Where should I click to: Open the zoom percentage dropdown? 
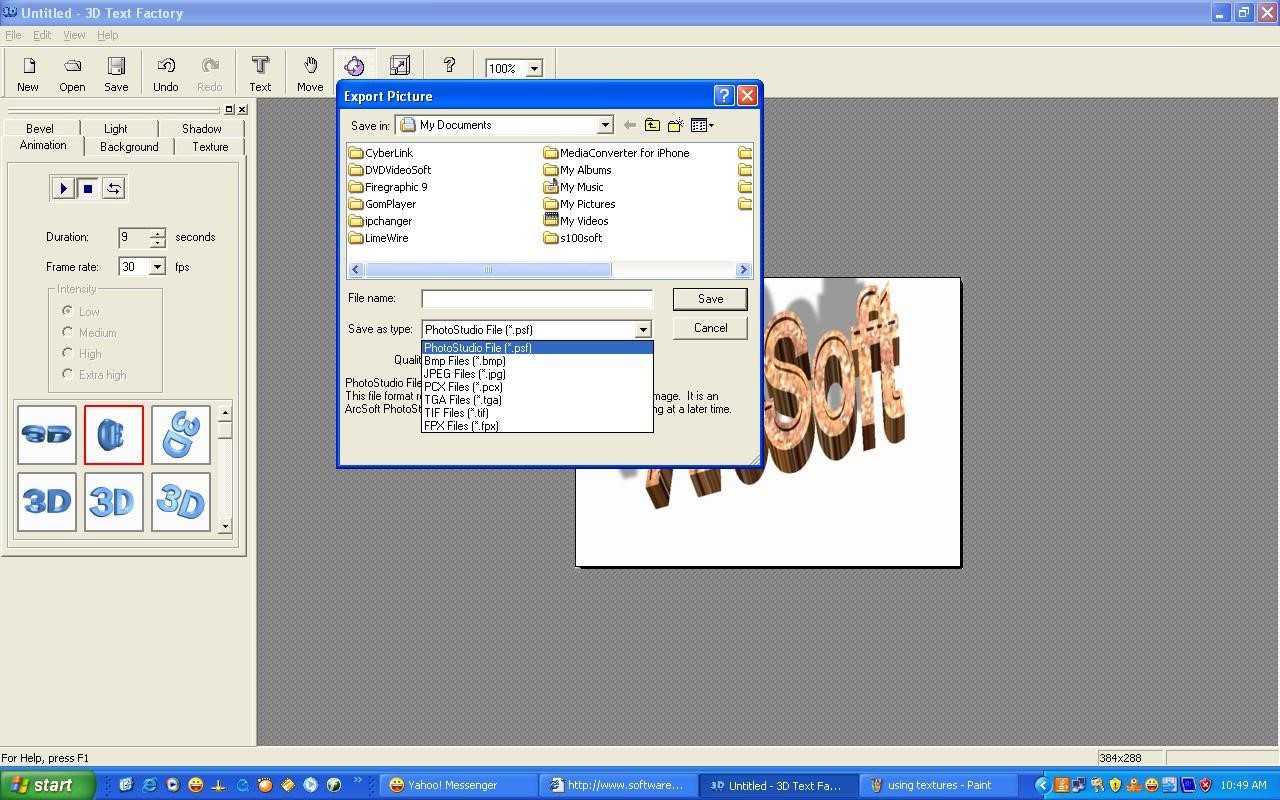click(533, 68)
